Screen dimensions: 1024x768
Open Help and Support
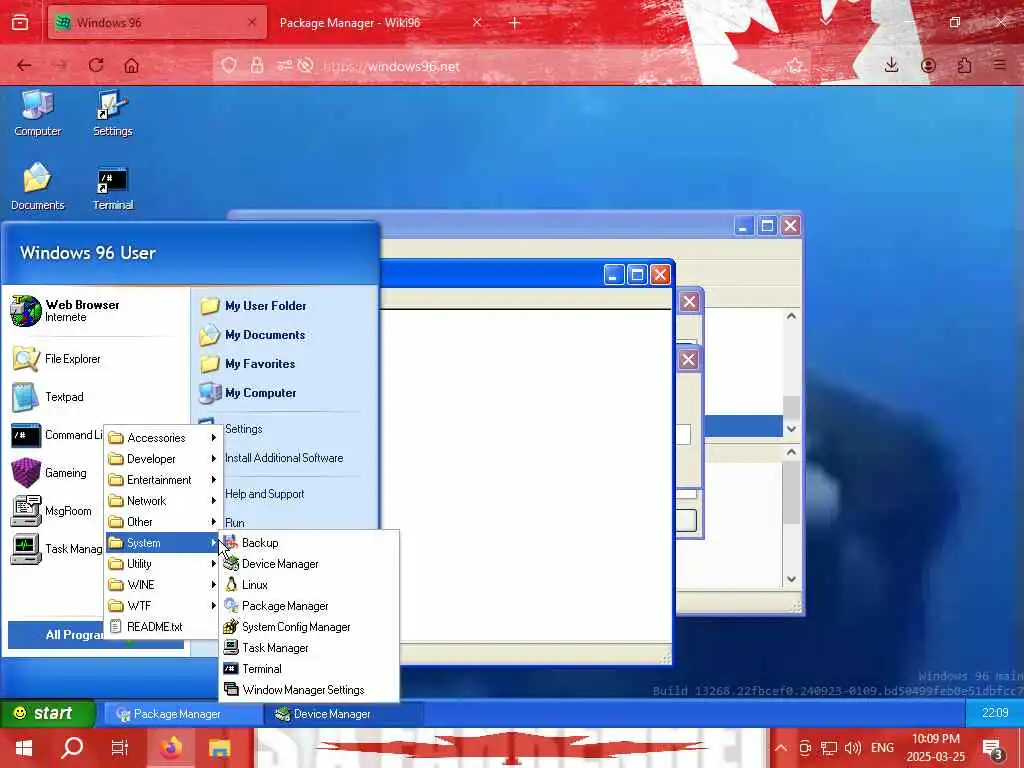pos(264,494)
